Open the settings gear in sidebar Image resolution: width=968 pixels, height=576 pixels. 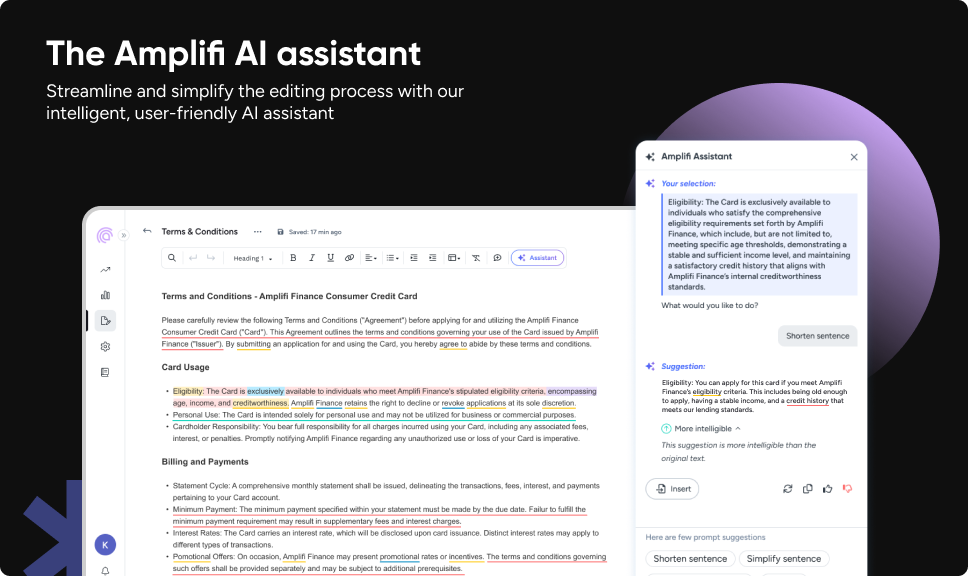click(x=106, y=346)
